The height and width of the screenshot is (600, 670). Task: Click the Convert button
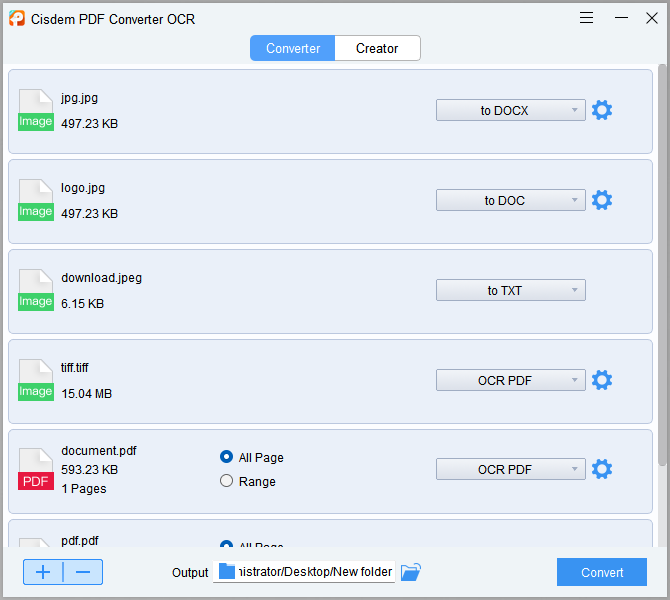click(602, 572)
